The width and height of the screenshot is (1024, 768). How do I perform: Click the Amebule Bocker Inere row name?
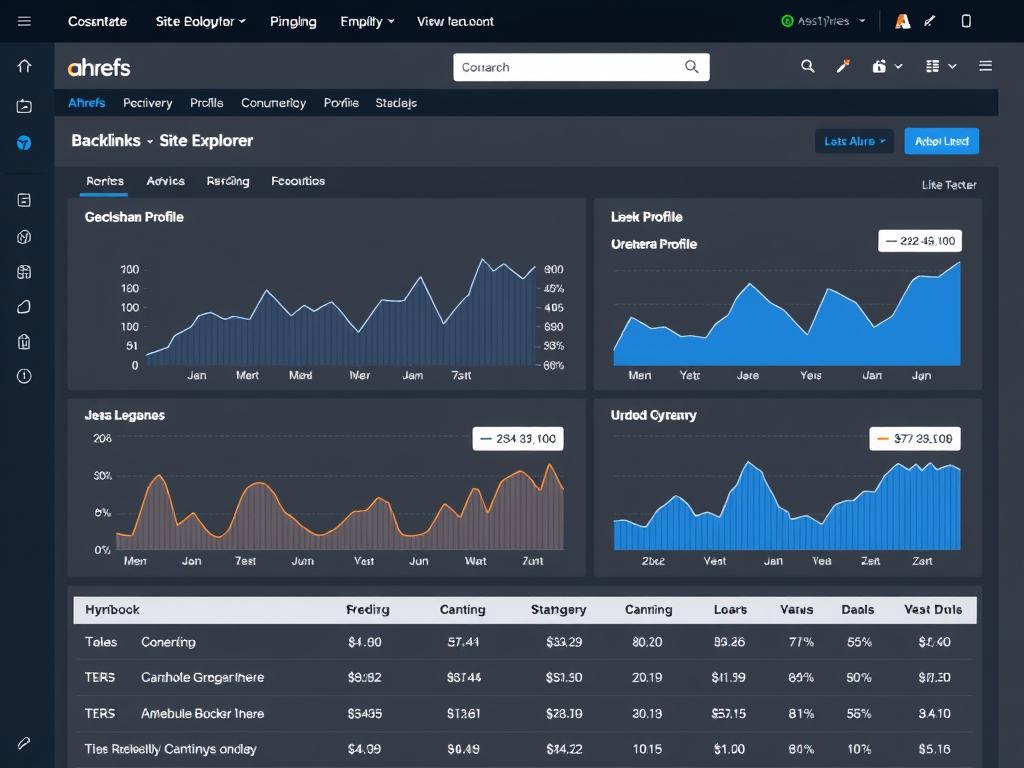pyautogui.click(x=202, y=713)
